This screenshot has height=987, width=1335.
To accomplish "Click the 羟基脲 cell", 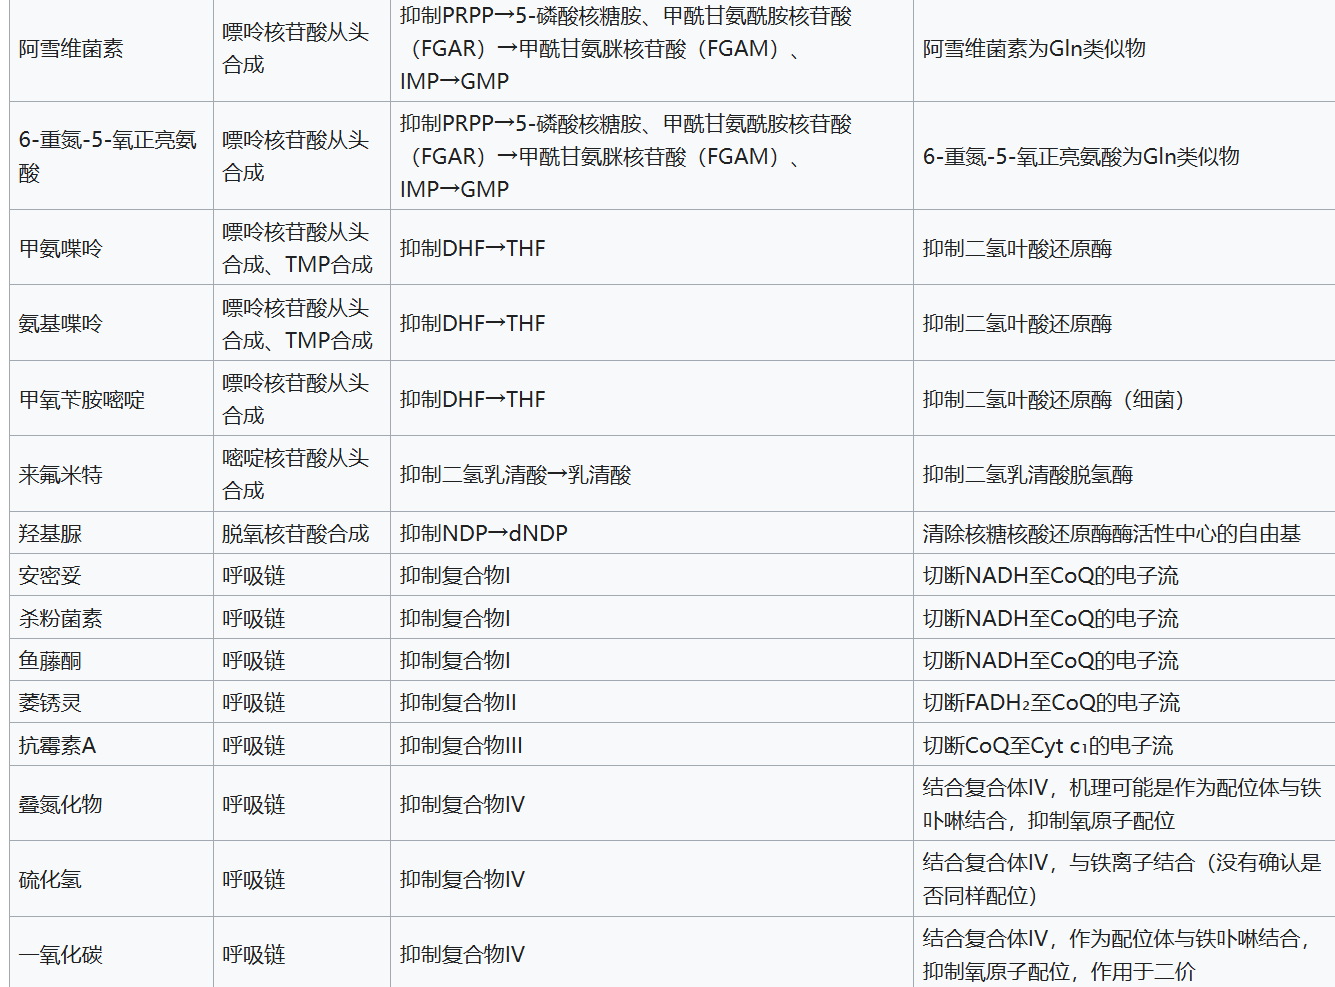I will coord(51,534).
